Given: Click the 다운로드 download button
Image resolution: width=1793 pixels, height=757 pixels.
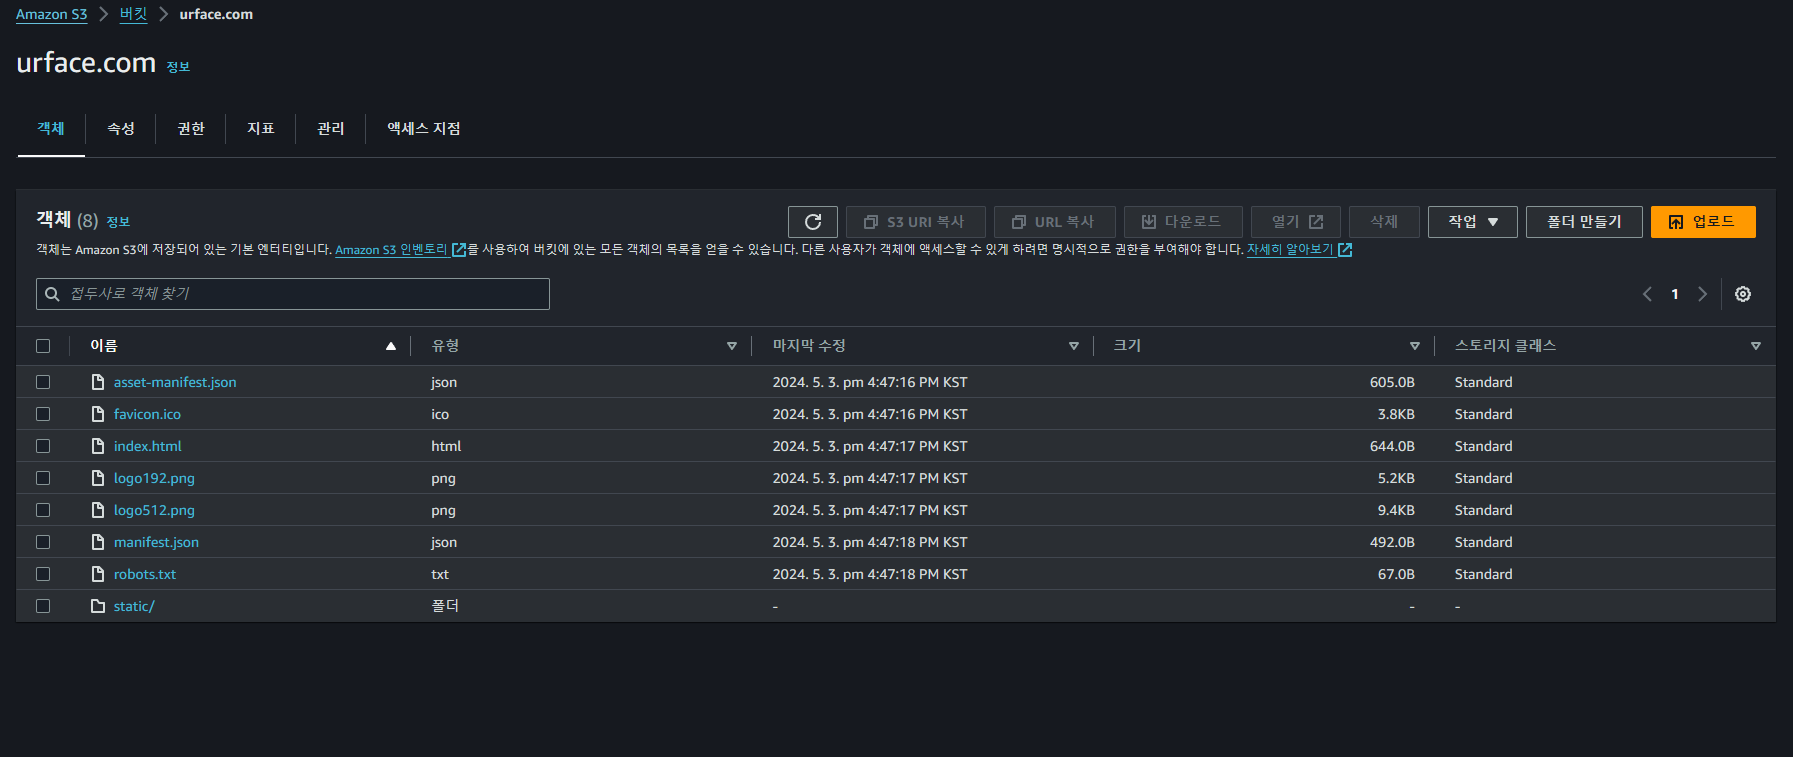Looking at the screenshot, I should (x=1183, y=222).
